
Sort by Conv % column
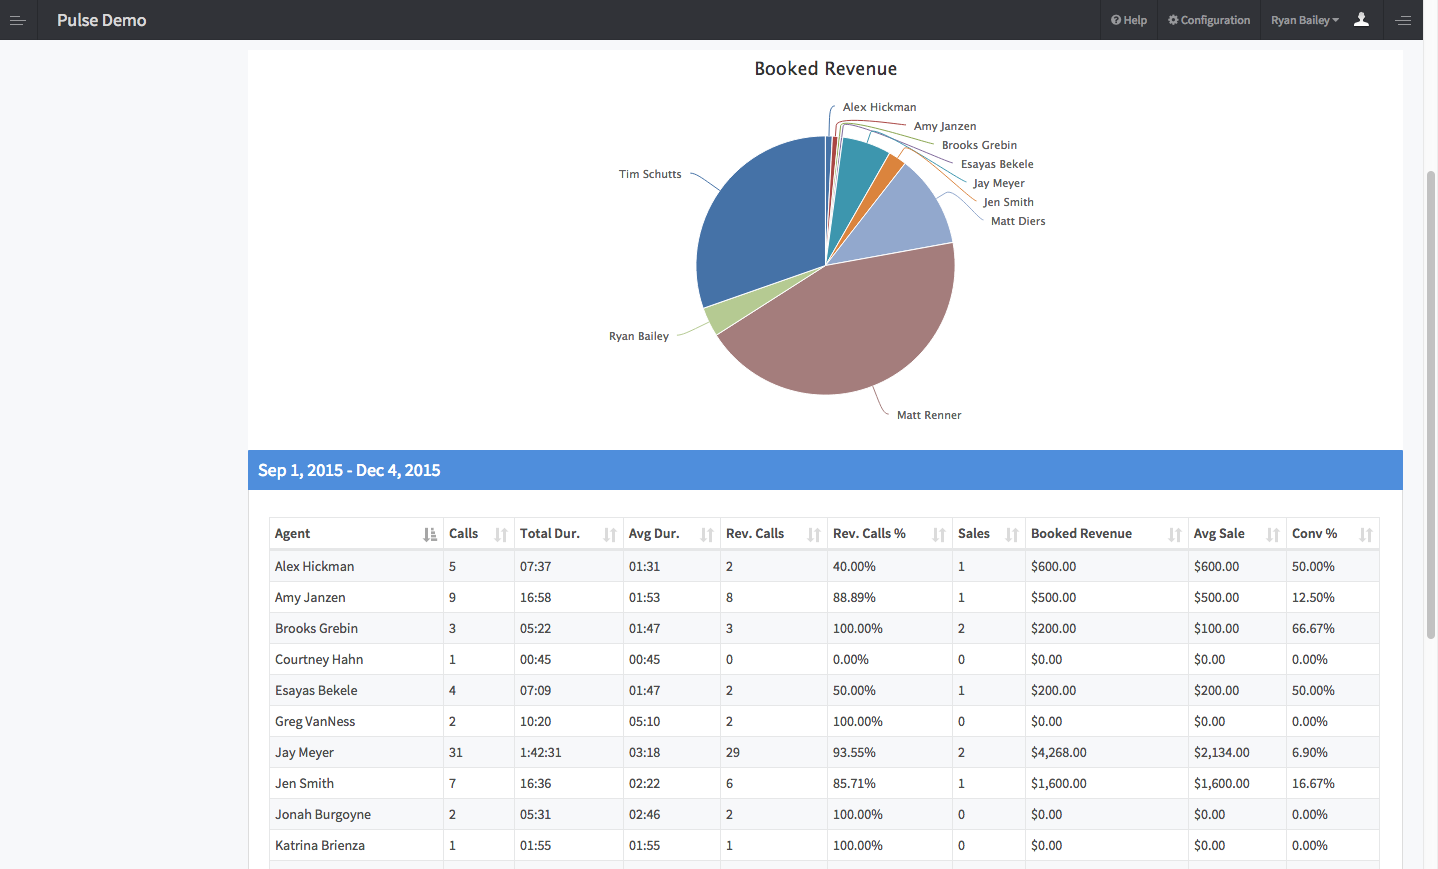1366,534
